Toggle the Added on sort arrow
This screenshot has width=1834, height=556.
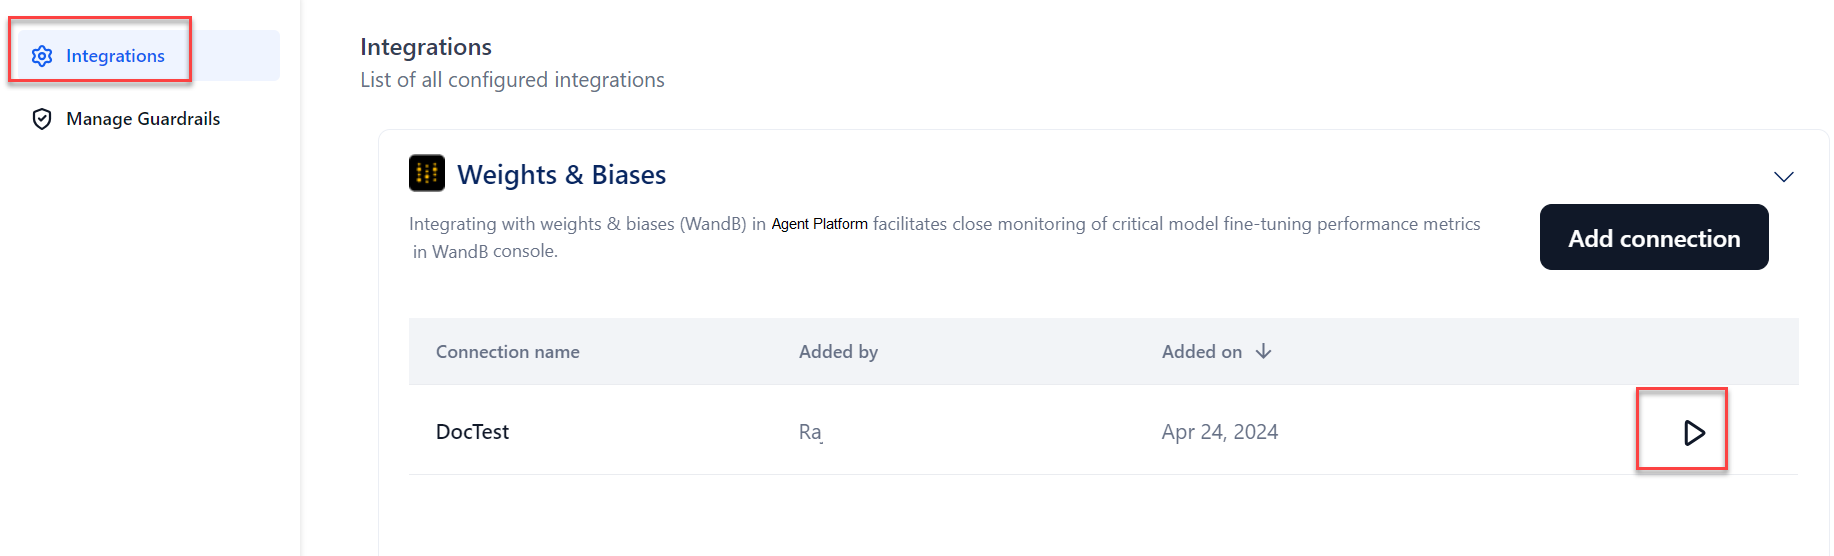pyautogui.click(x=1264, y=351)
